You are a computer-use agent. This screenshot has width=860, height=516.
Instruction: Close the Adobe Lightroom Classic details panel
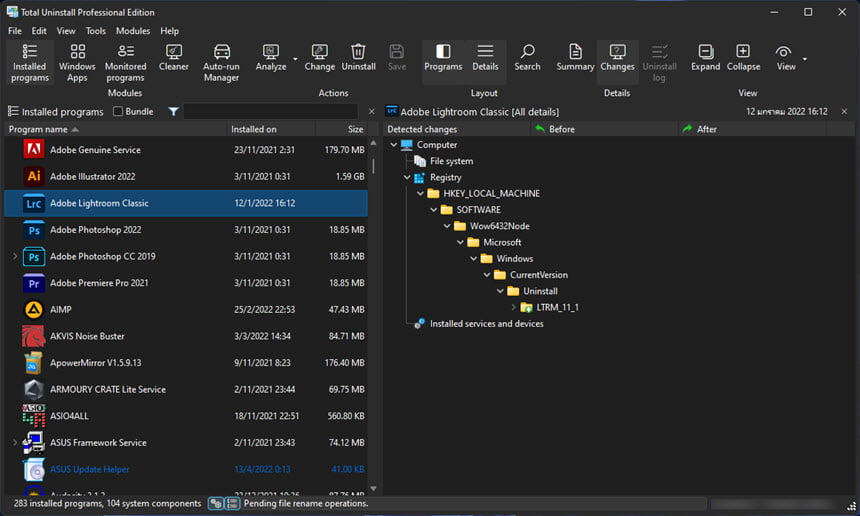pos(845,112)
